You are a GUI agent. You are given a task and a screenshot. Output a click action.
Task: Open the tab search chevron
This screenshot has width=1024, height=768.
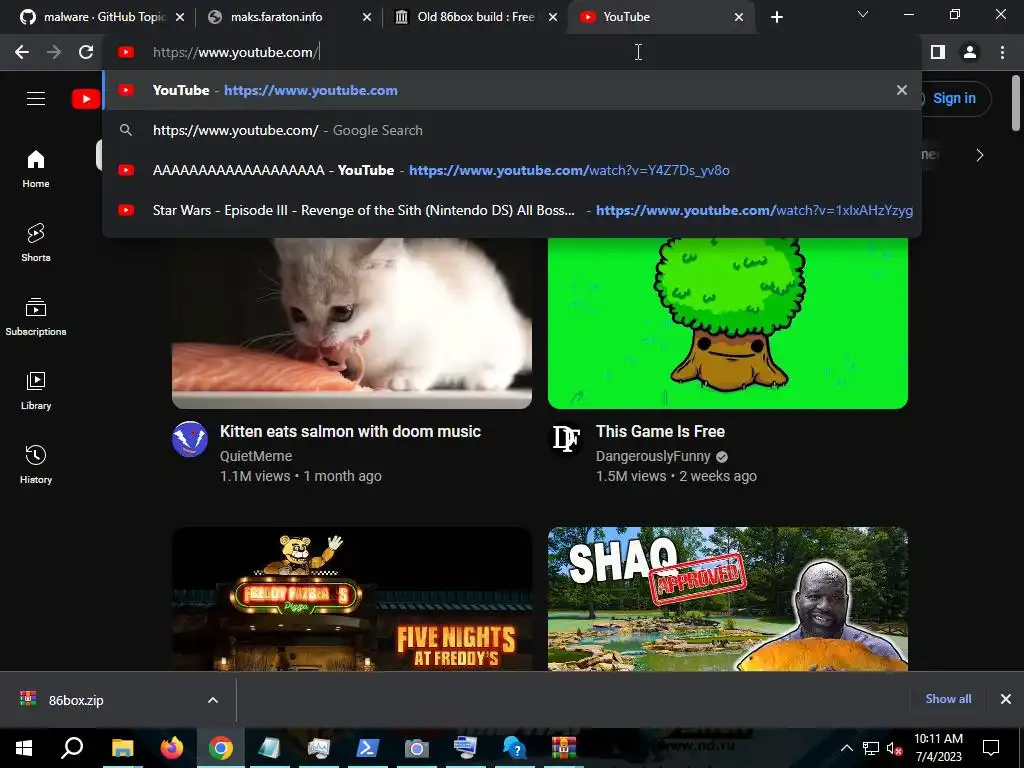click(863, 14)
